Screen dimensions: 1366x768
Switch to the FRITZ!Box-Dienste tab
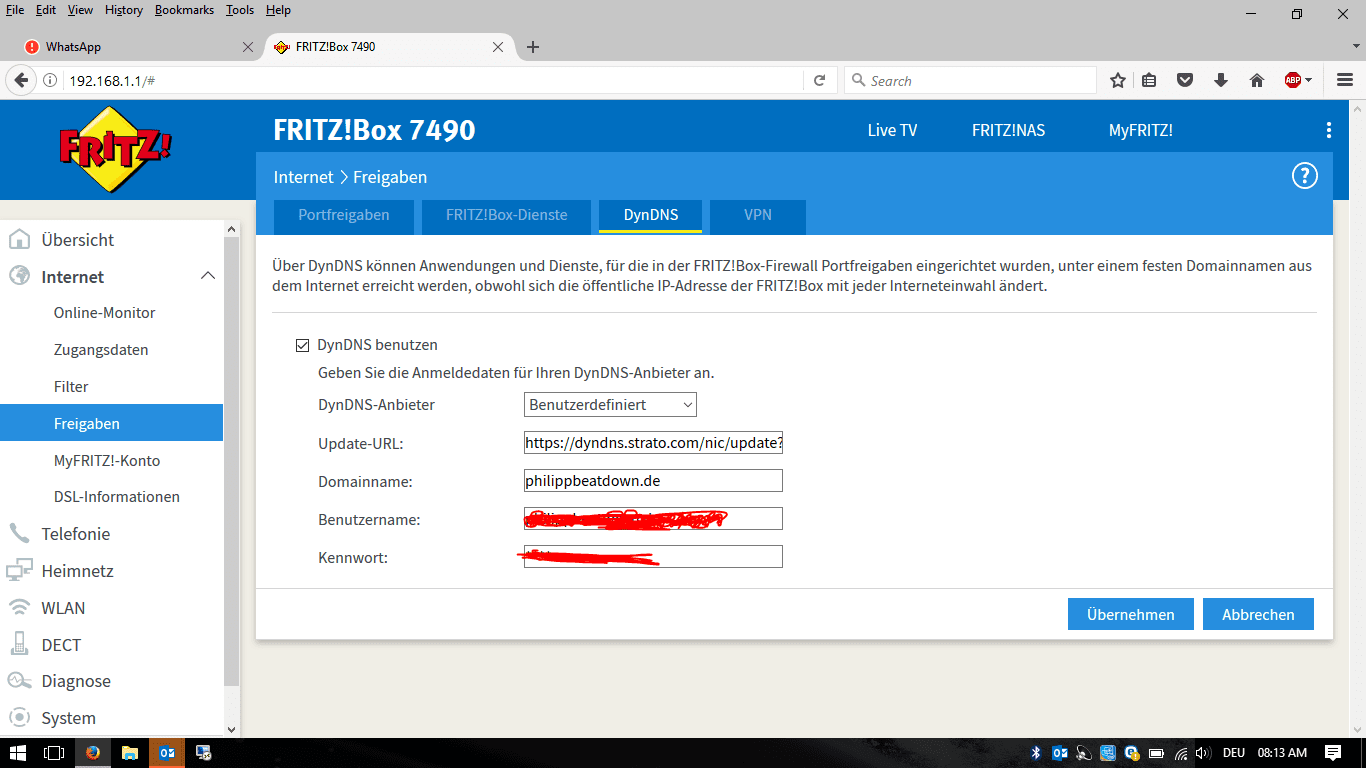coord(507,215)
